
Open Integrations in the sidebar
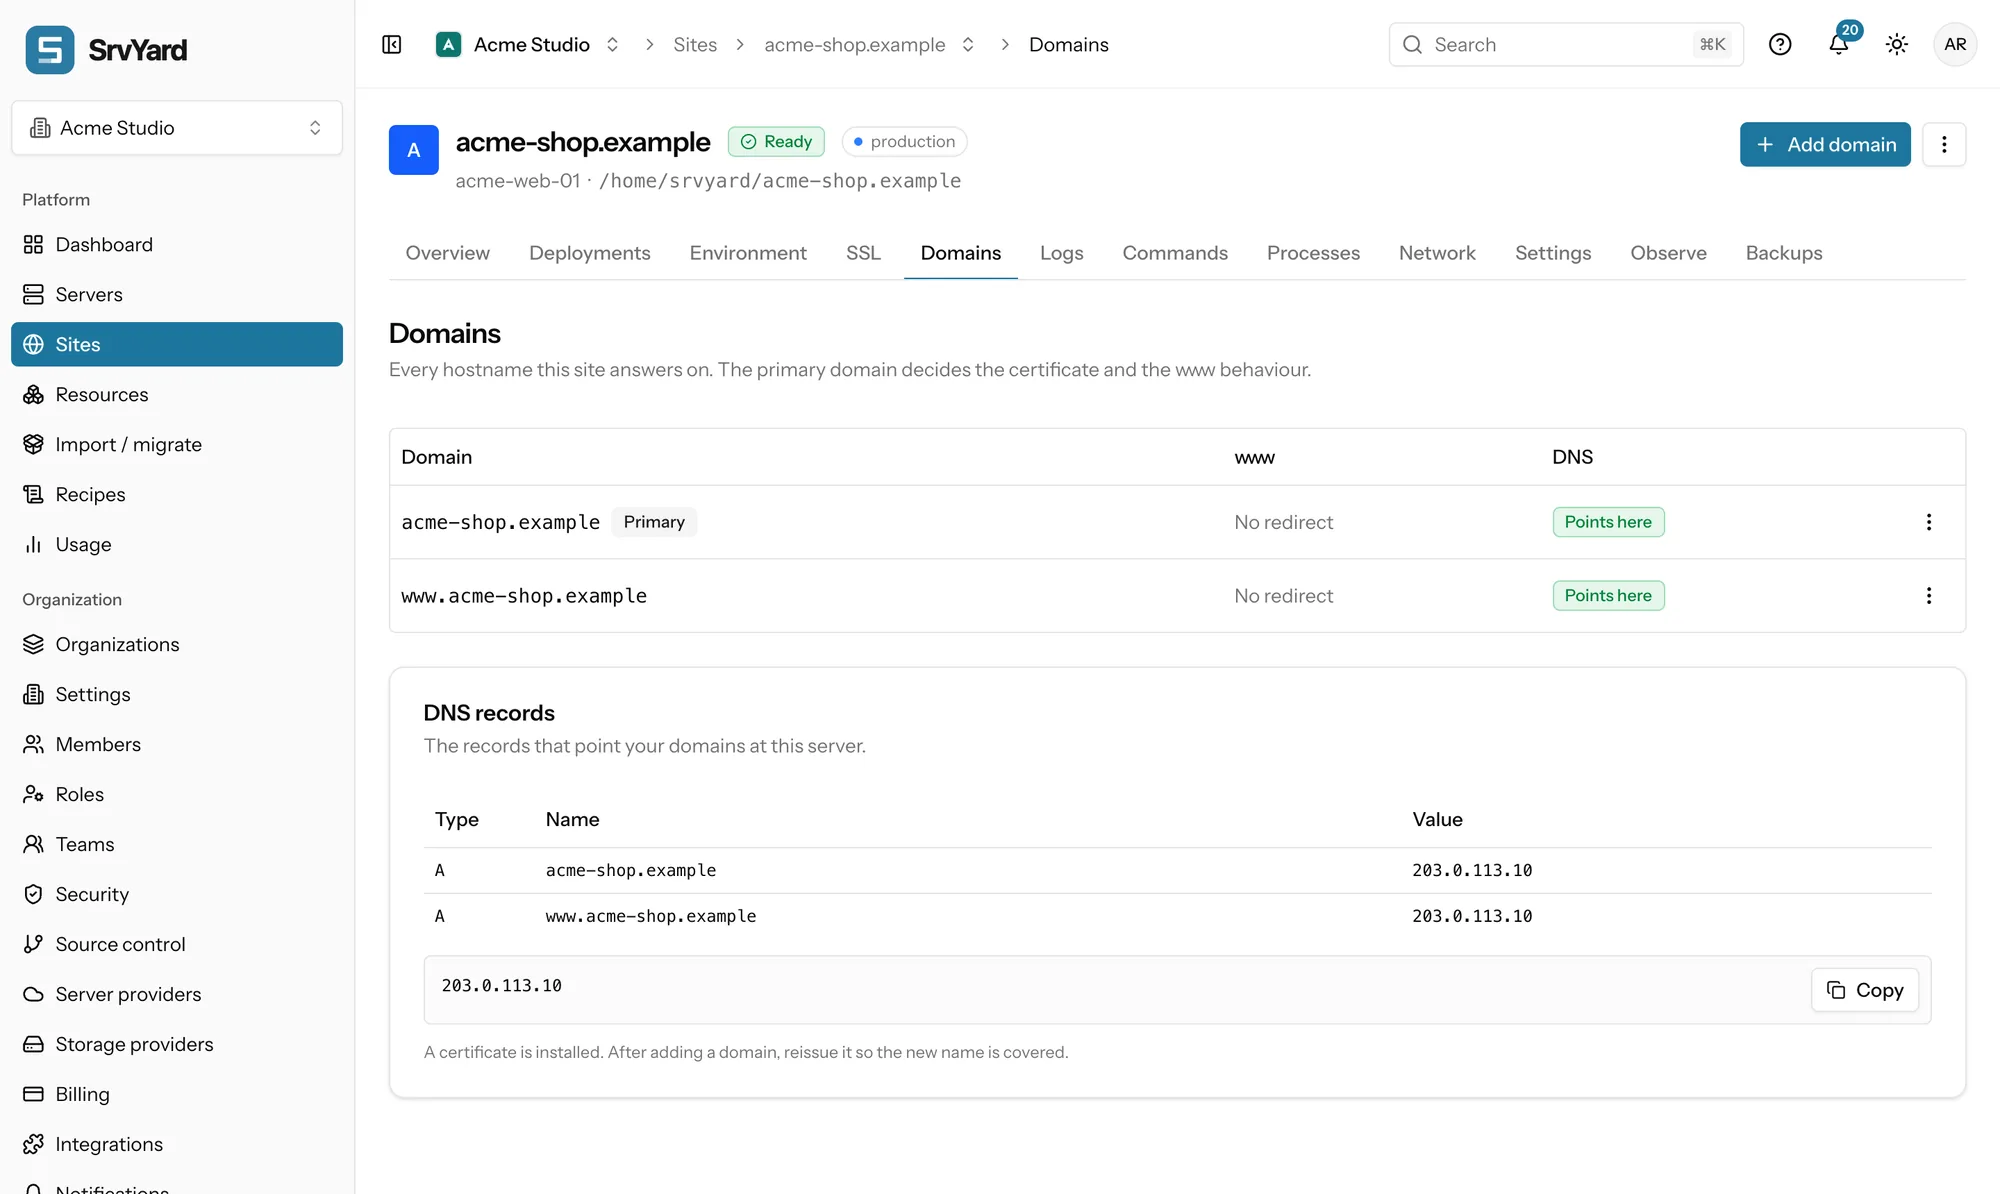177,1145
